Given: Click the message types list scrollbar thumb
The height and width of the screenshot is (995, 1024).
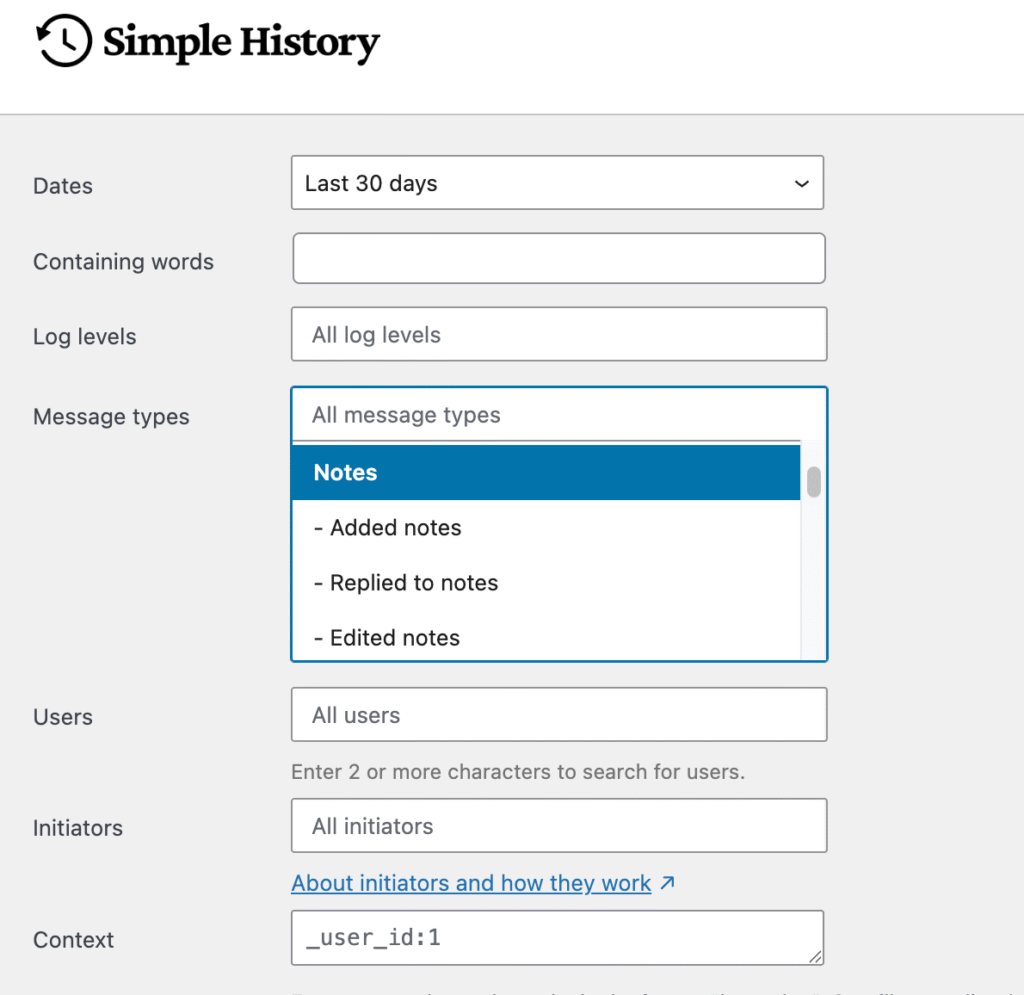Looking at the screenshot, I should (814, 482).
